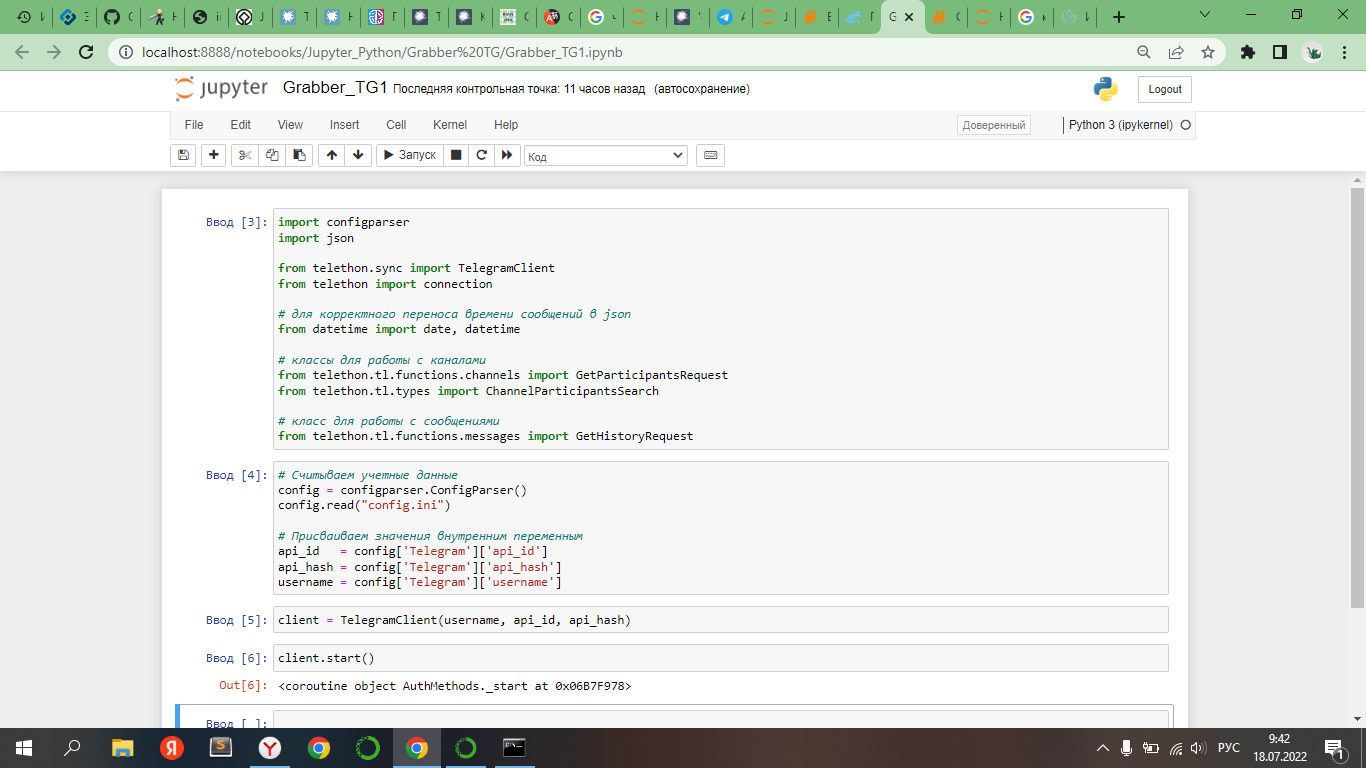1366x768 pixels.
Task: Click the checkpoint text Последняя контрольная точка
Action: 519,89
